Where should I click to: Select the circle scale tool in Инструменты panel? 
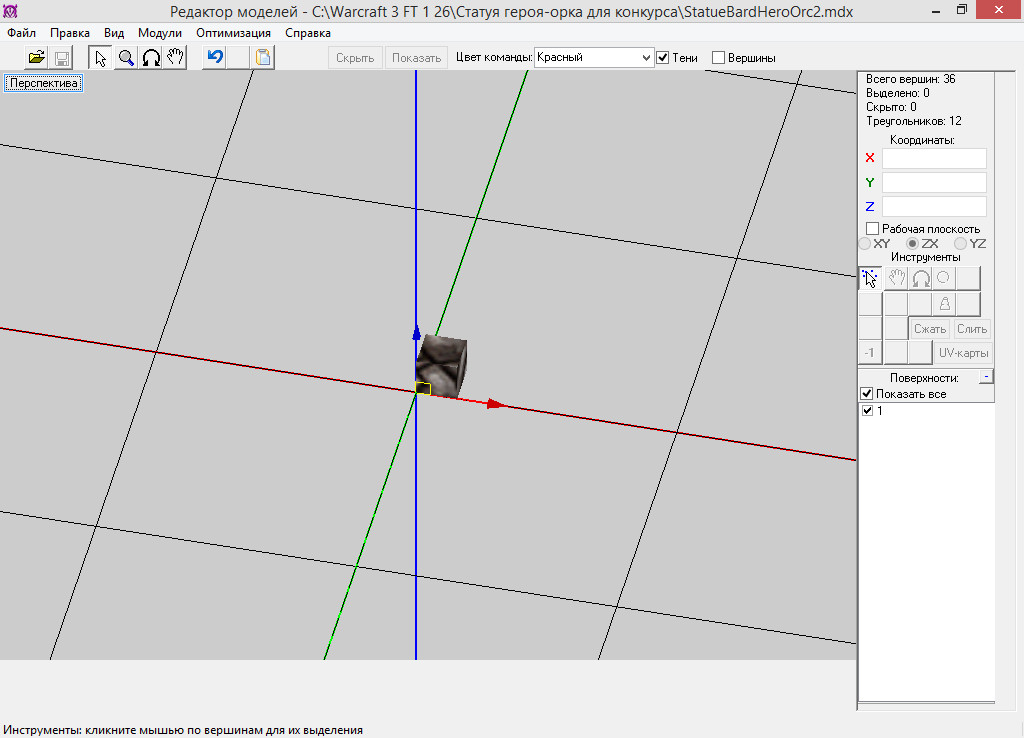(944, 279)
